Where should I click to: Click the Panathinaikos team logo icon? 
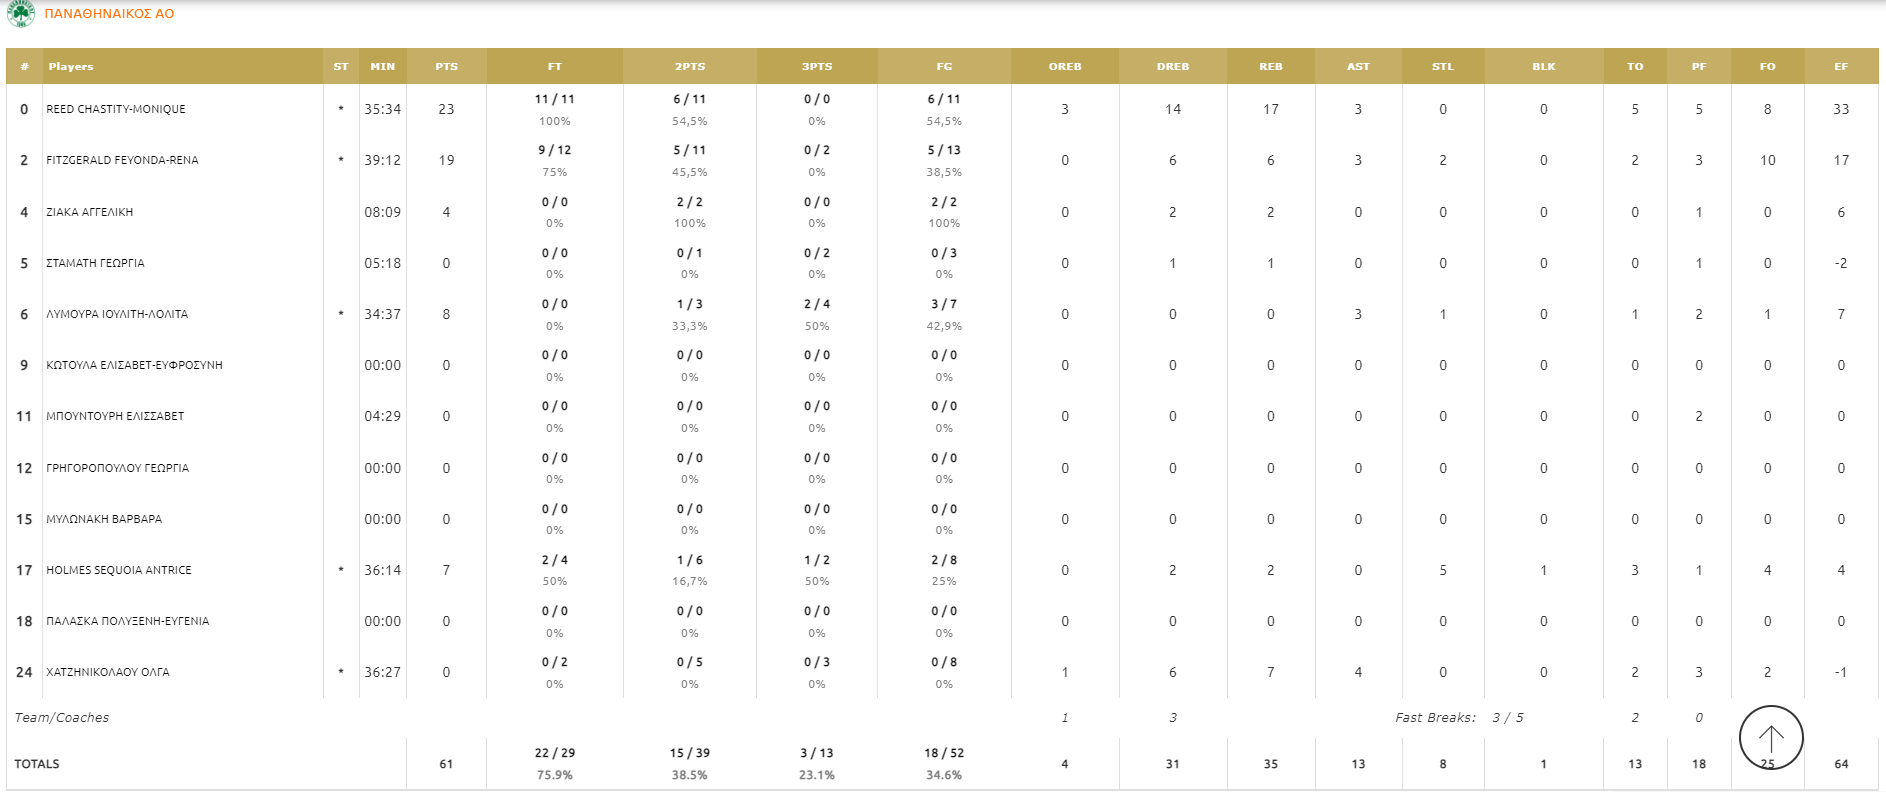click(x=21, y=13)
